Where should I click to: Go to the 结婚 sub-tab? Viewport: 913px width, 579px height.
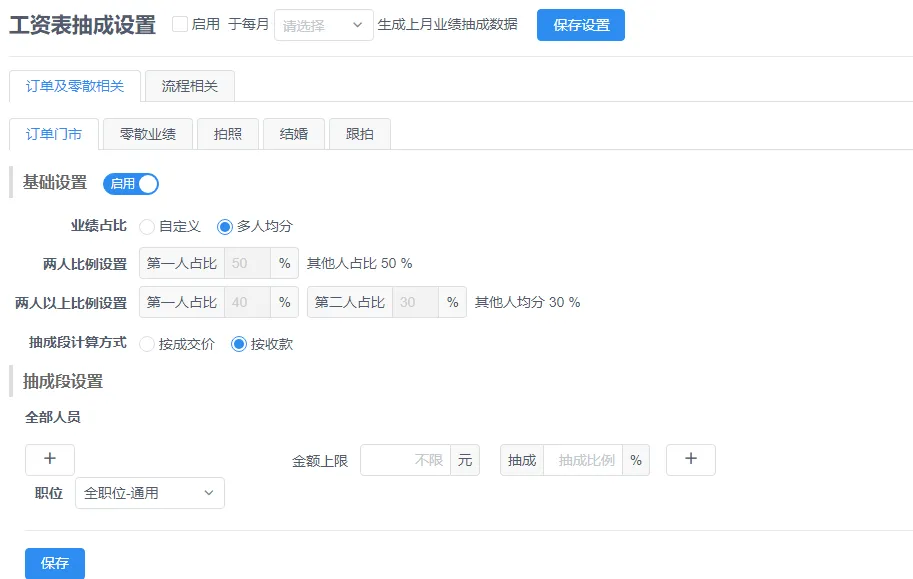(x=294, y=134)
